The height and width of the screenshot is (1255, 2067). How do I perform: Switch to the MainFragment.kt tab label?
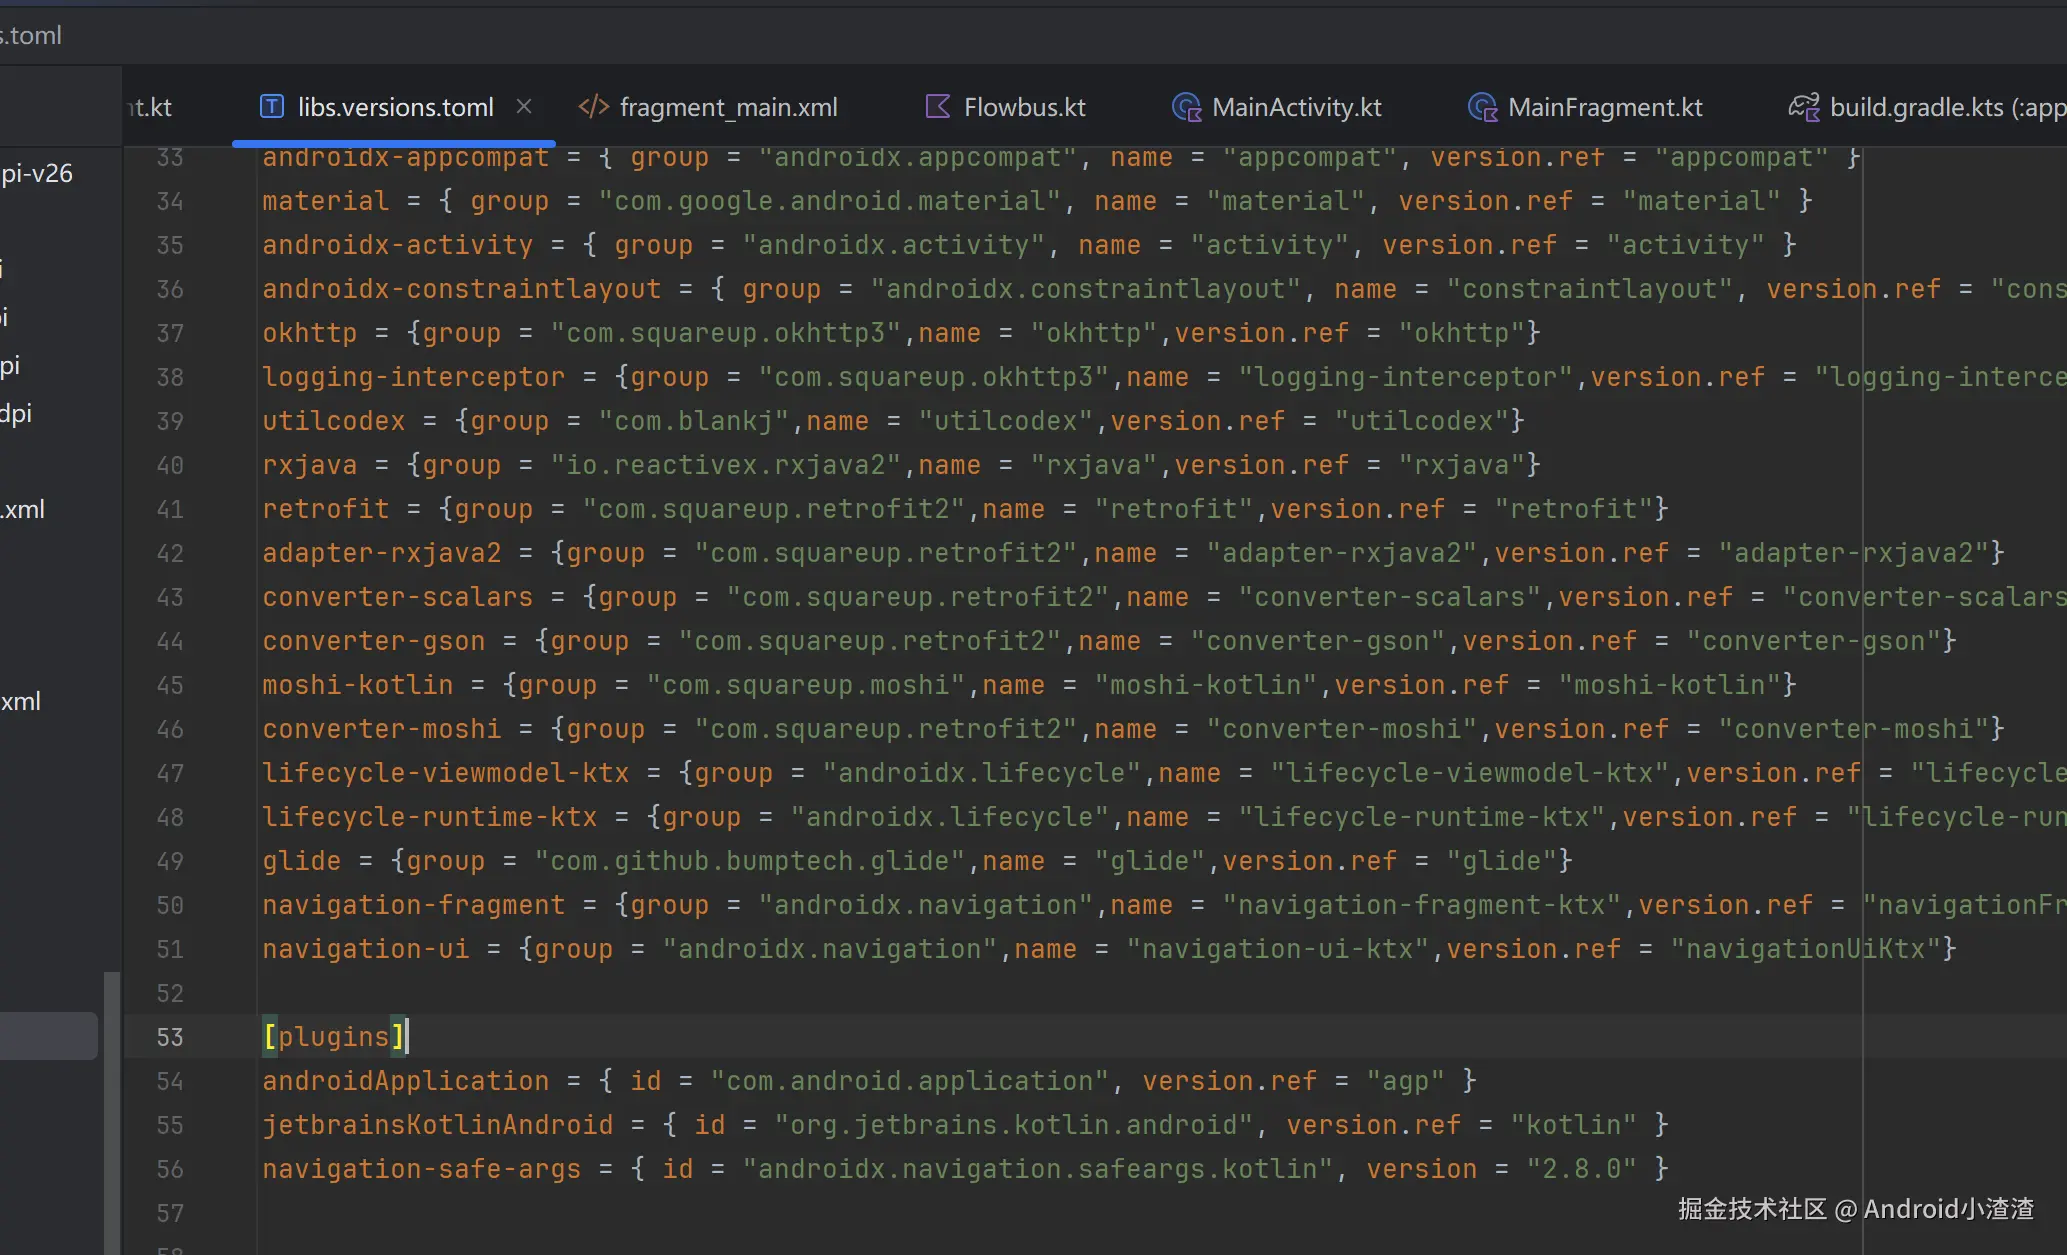click(1604, 107)
